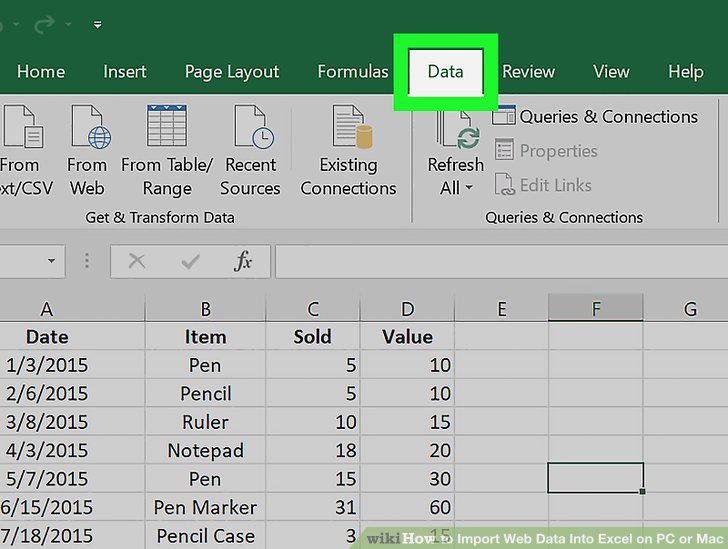
Task: Click the From Text/CSV icon
Action: pyautogui.click(x=22, y=126)
